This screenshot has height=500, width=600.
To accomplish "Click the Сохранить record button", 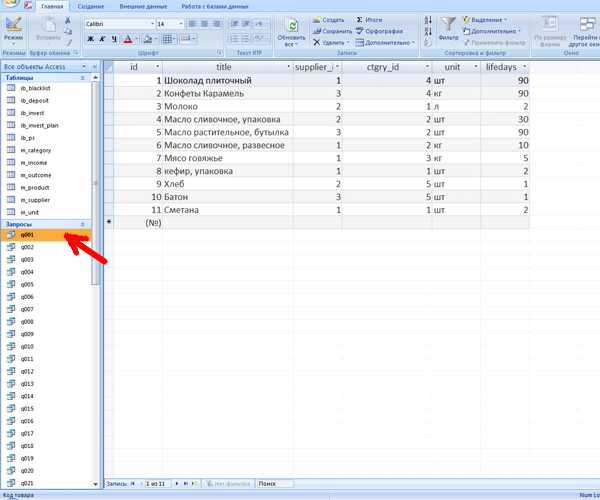I will pos(331,31).
